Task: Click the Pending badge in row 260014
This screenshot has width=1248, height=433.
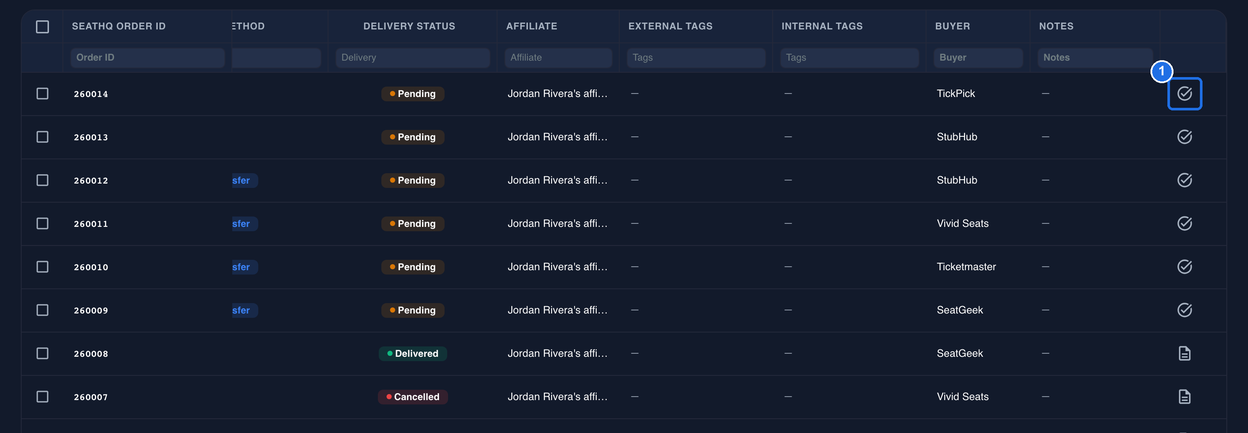Action: coord(413,94)
